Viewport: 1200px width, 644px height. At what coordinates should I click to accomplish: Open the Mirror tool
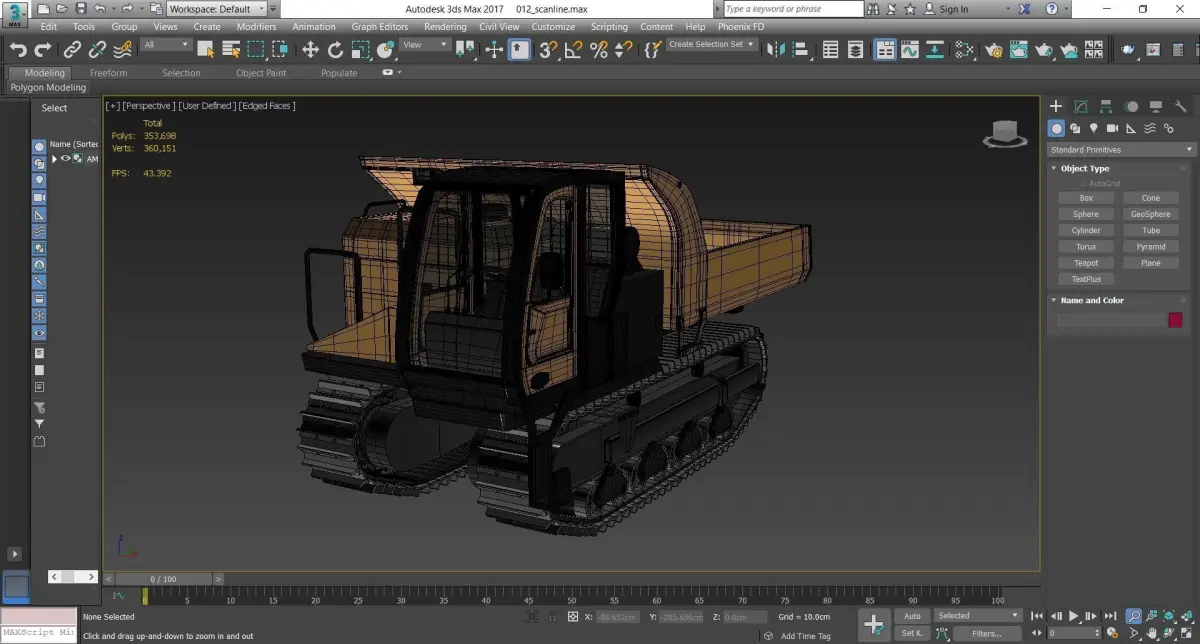click(777, 49)
